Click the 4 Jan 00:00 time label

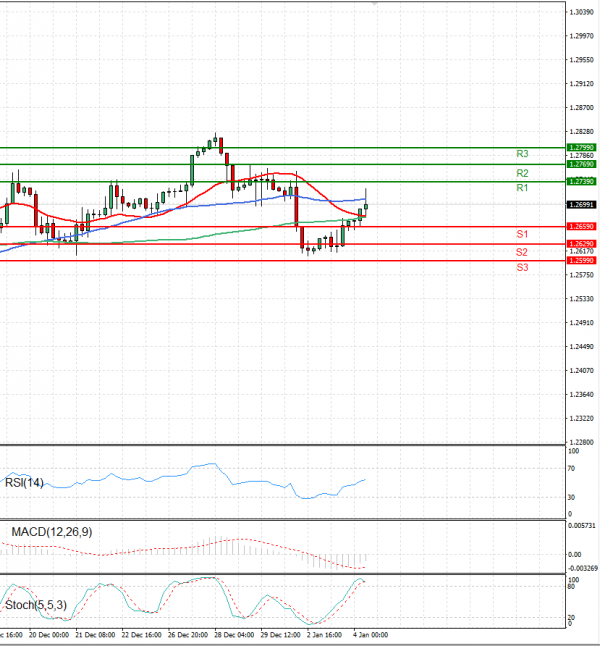(370, 635)
